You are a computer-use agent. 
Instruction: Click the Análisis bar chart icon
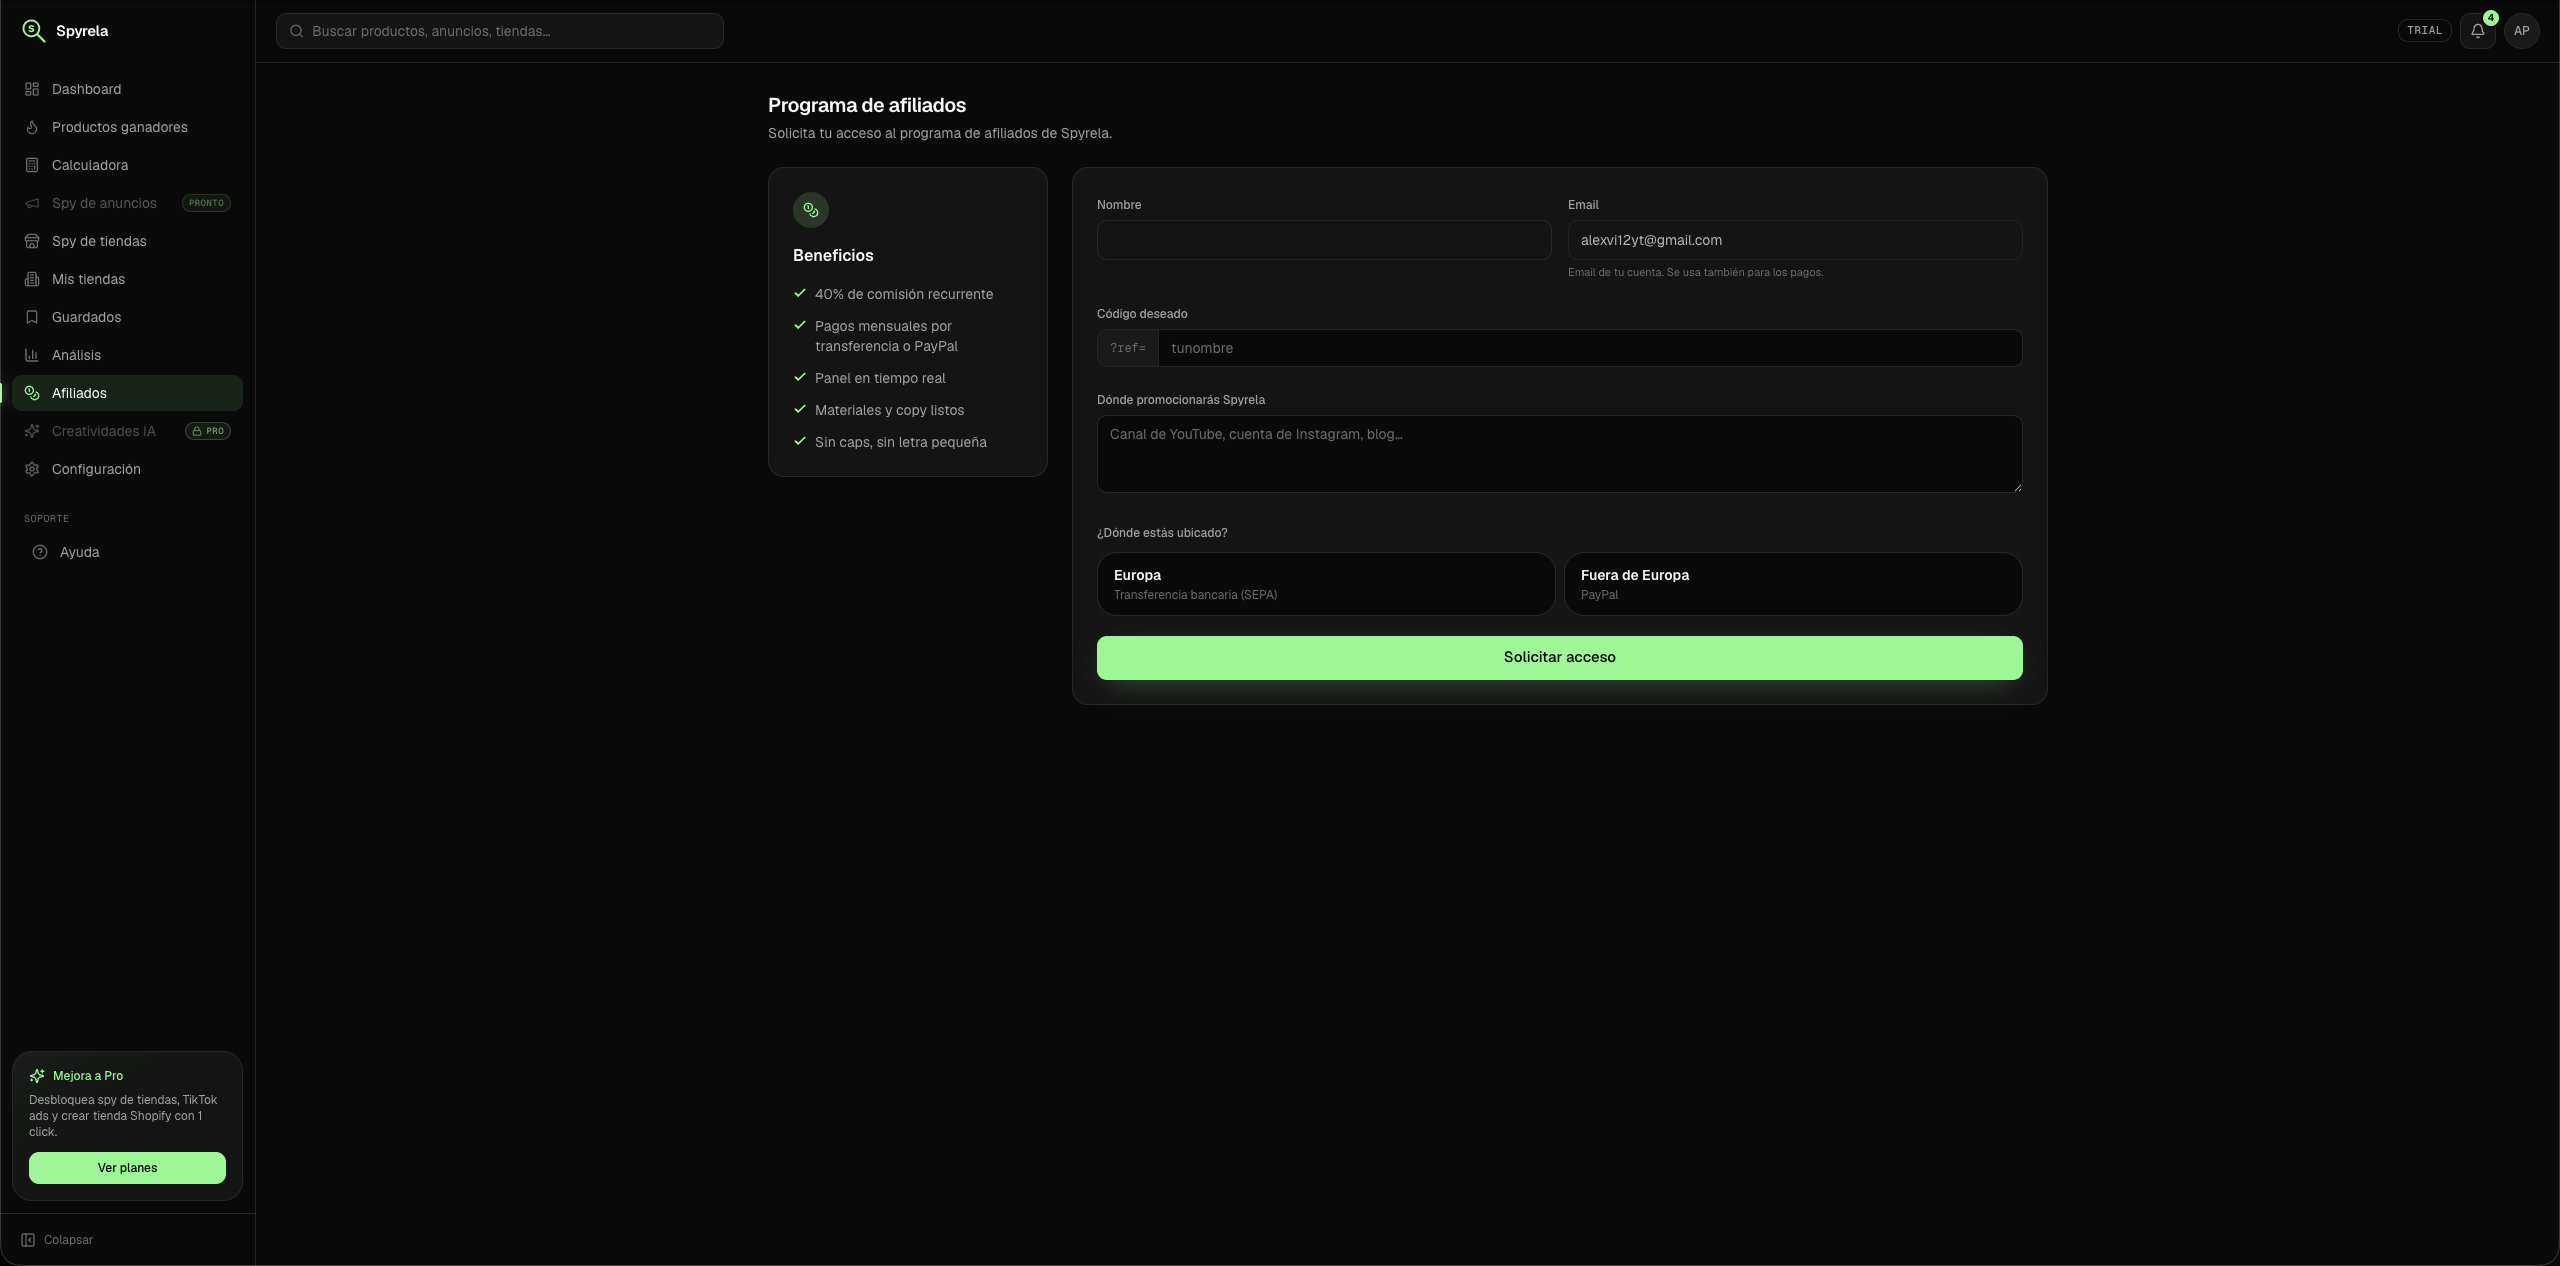pyautogui.click(x=32, y=355)
